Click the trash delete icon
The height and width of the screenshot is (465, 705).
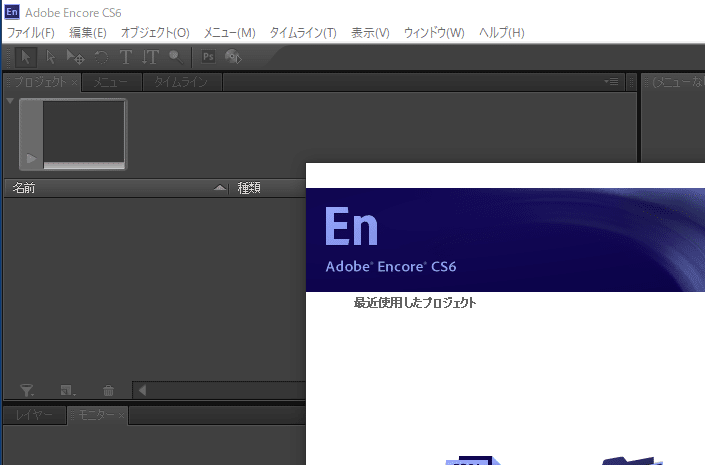tap(108, 390)
